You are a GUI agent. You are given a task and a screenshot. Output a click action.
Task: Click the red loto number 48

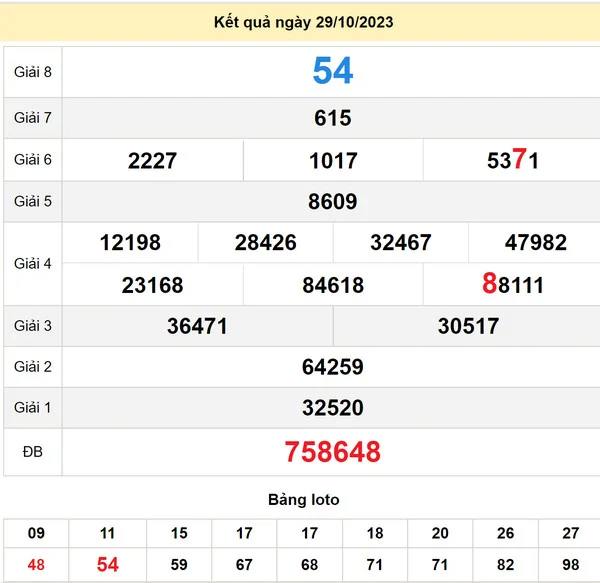[x=36, y=565]
